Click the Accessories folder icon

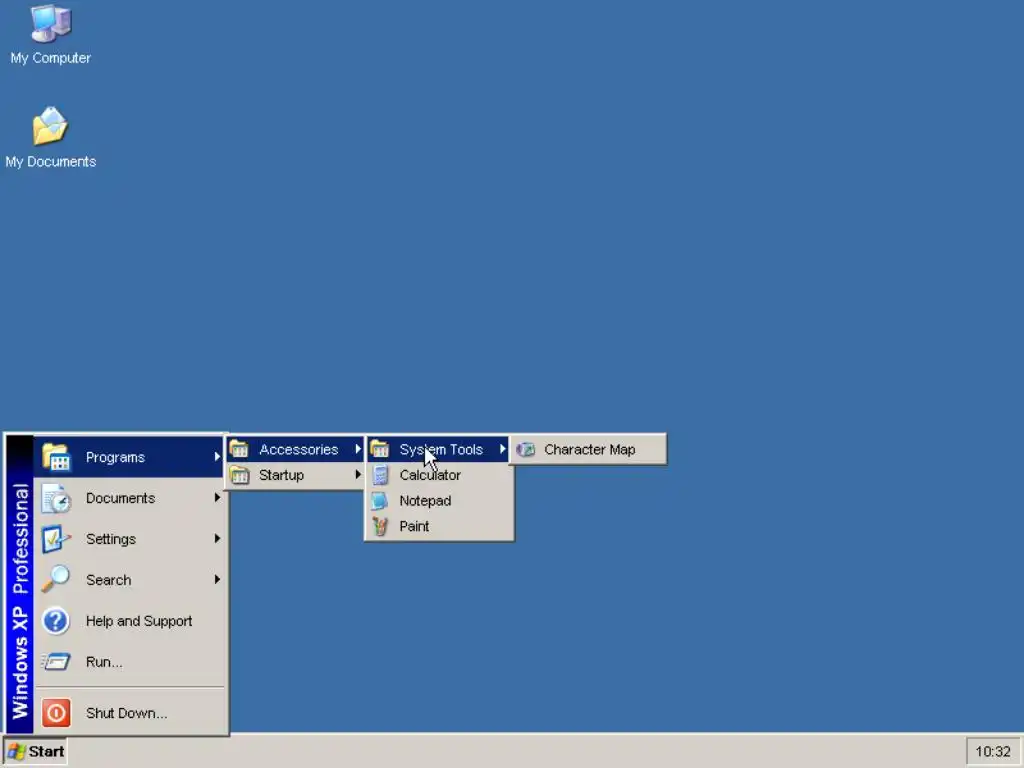tap(239, 449)
